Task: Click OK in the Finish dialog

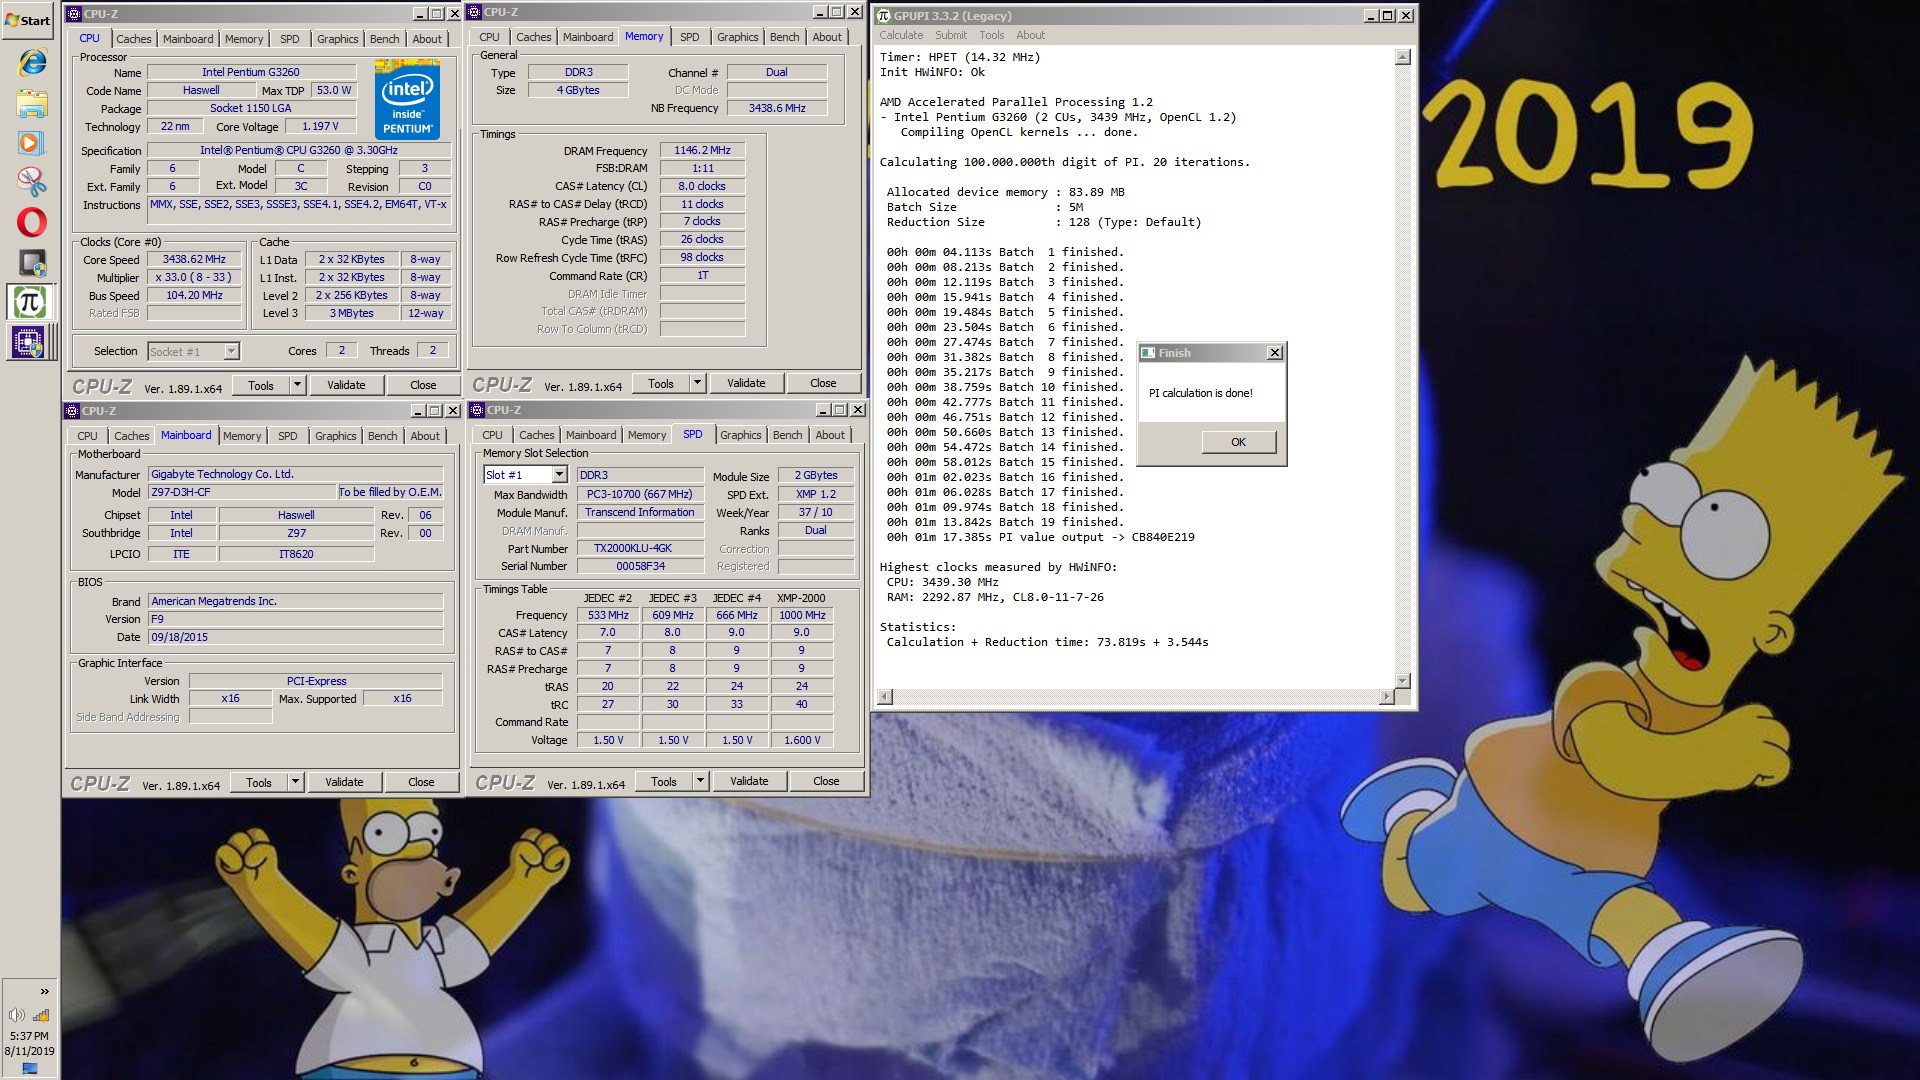Action: (1238, 442)
